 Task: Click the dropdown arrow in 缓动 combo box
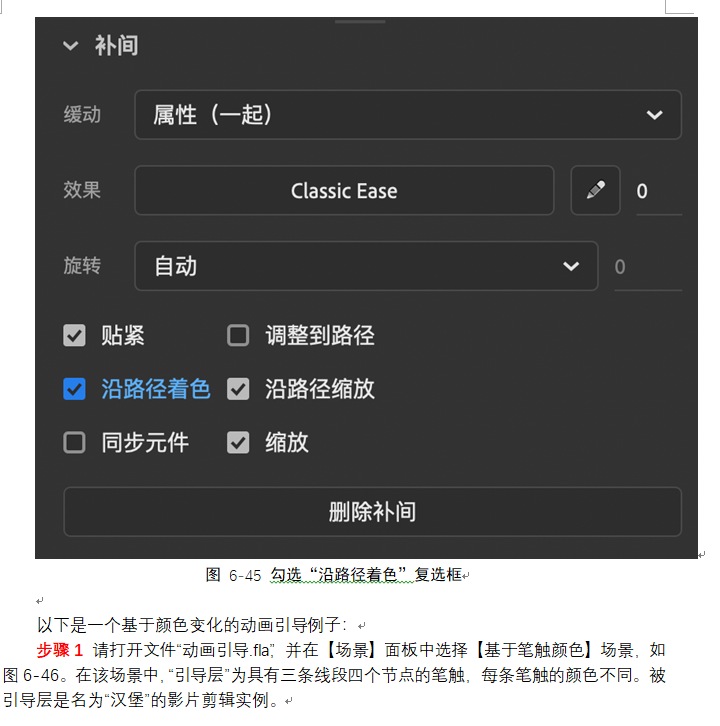point(654,115)
